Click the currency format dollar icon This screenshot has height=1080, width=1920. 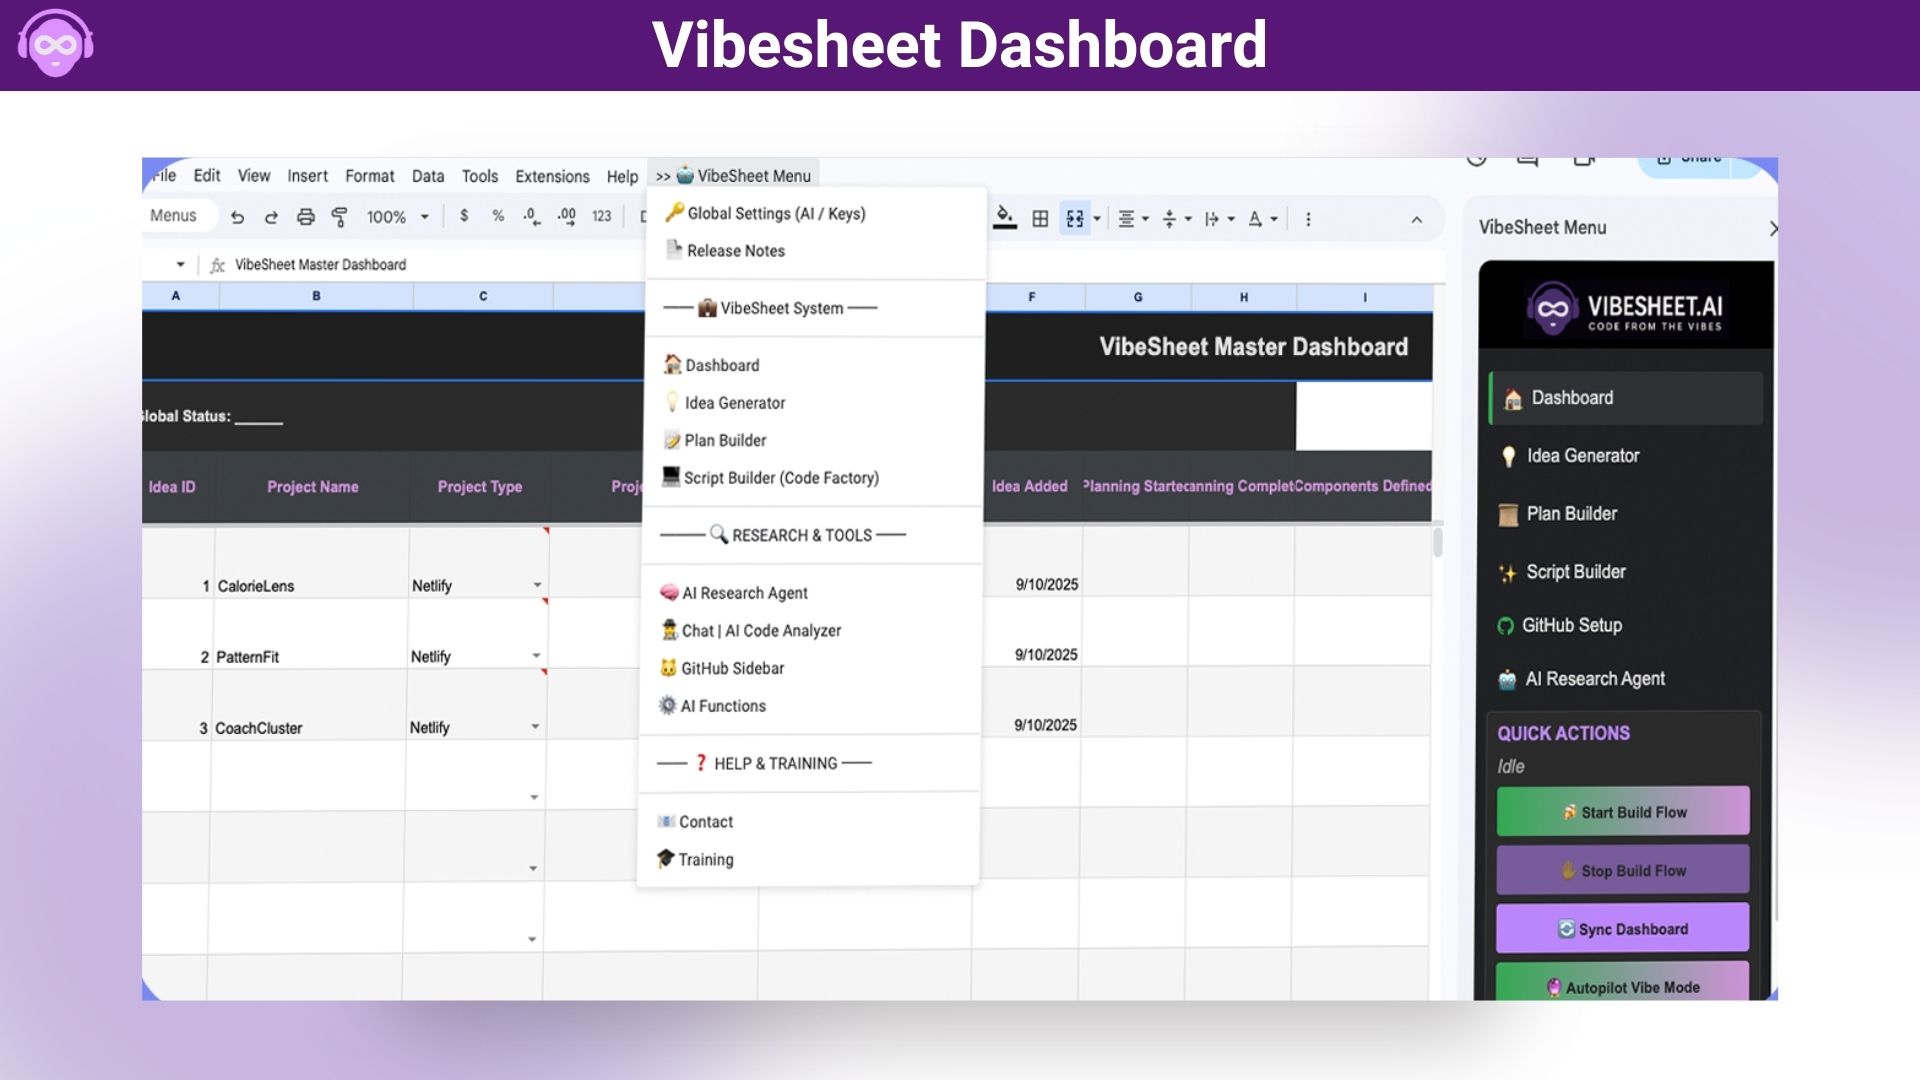point(464,216)
